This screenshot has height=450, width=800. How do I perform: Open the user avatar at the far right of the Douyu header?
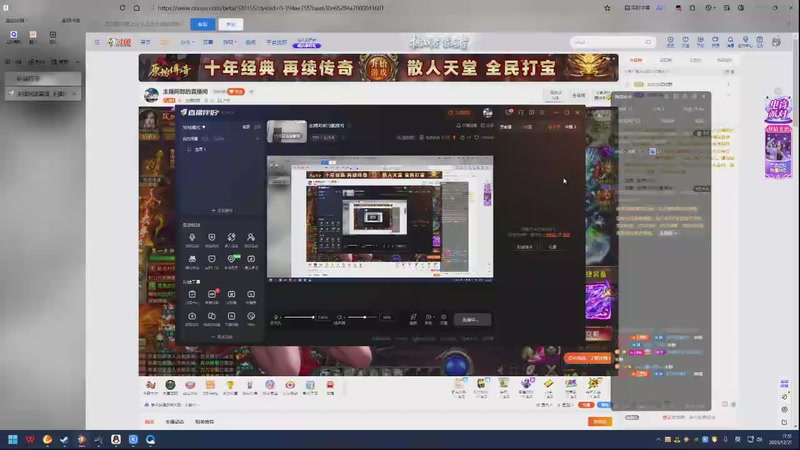tap(776, 42)
